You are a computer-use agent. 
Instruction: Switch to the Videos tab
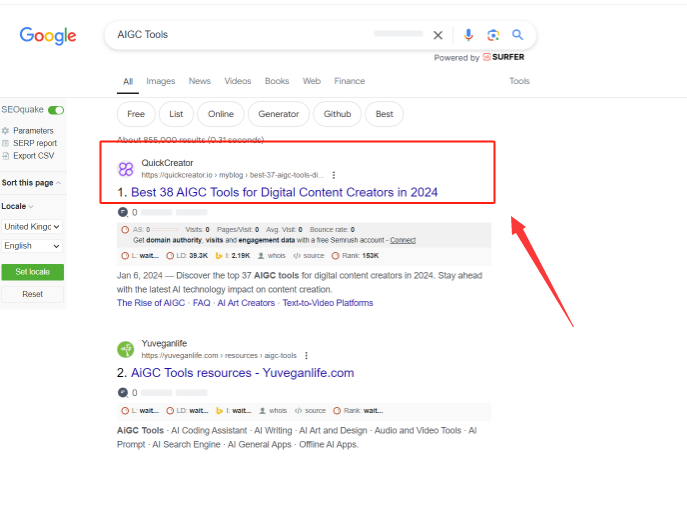238,81
